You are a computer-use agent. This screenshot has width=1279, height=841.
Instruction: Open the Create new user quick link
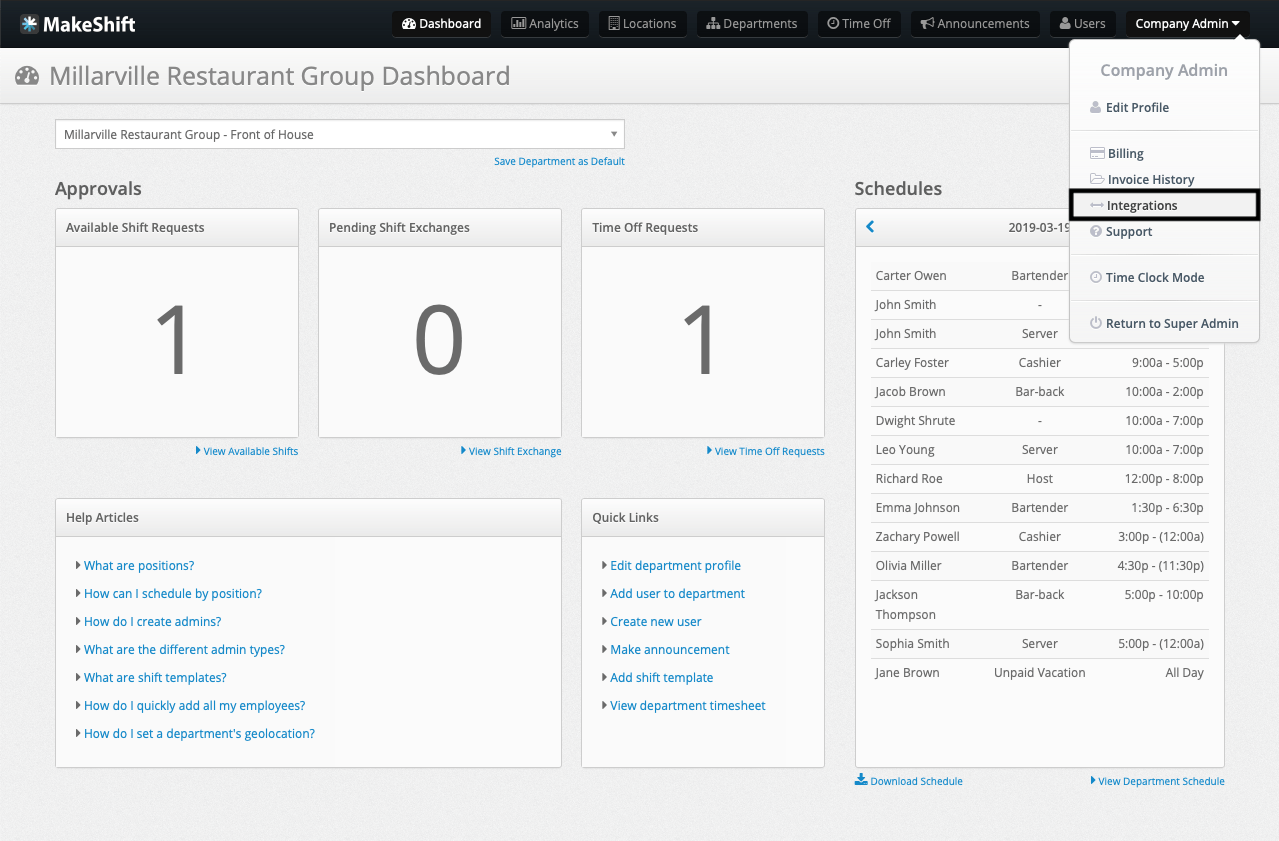(x=655, y=621)
